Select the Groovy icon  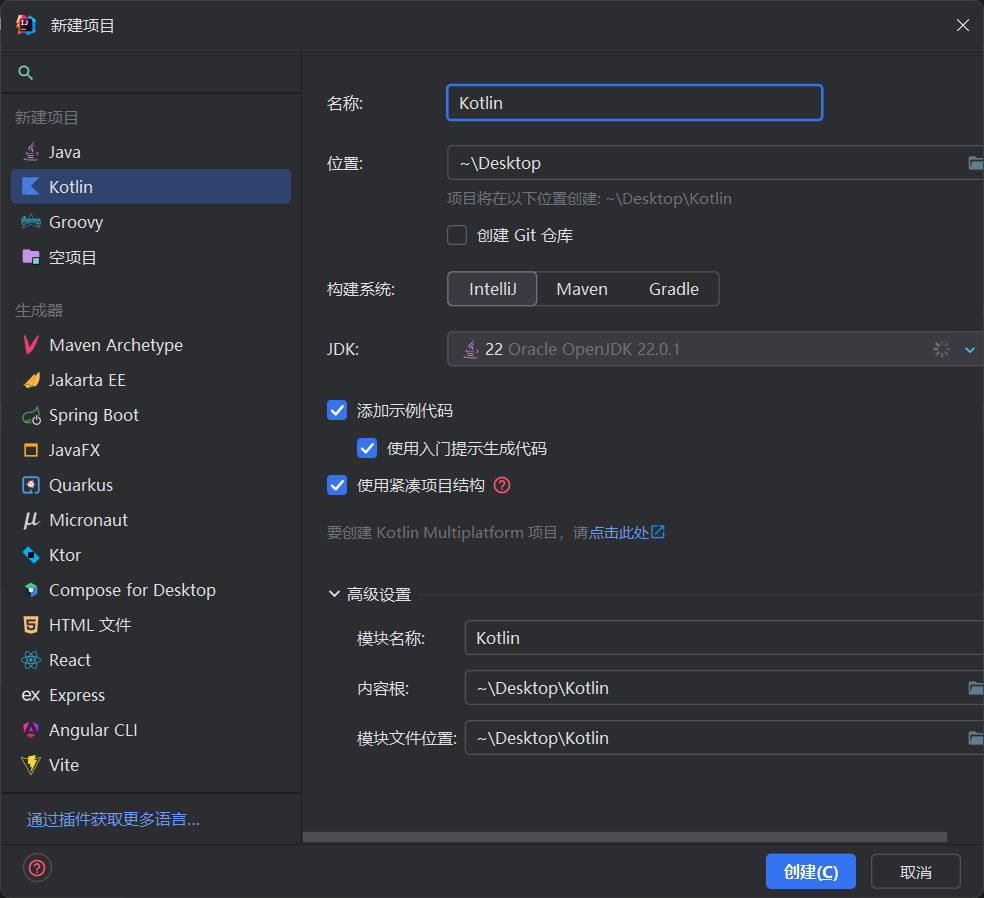click(x=31, y=222)
